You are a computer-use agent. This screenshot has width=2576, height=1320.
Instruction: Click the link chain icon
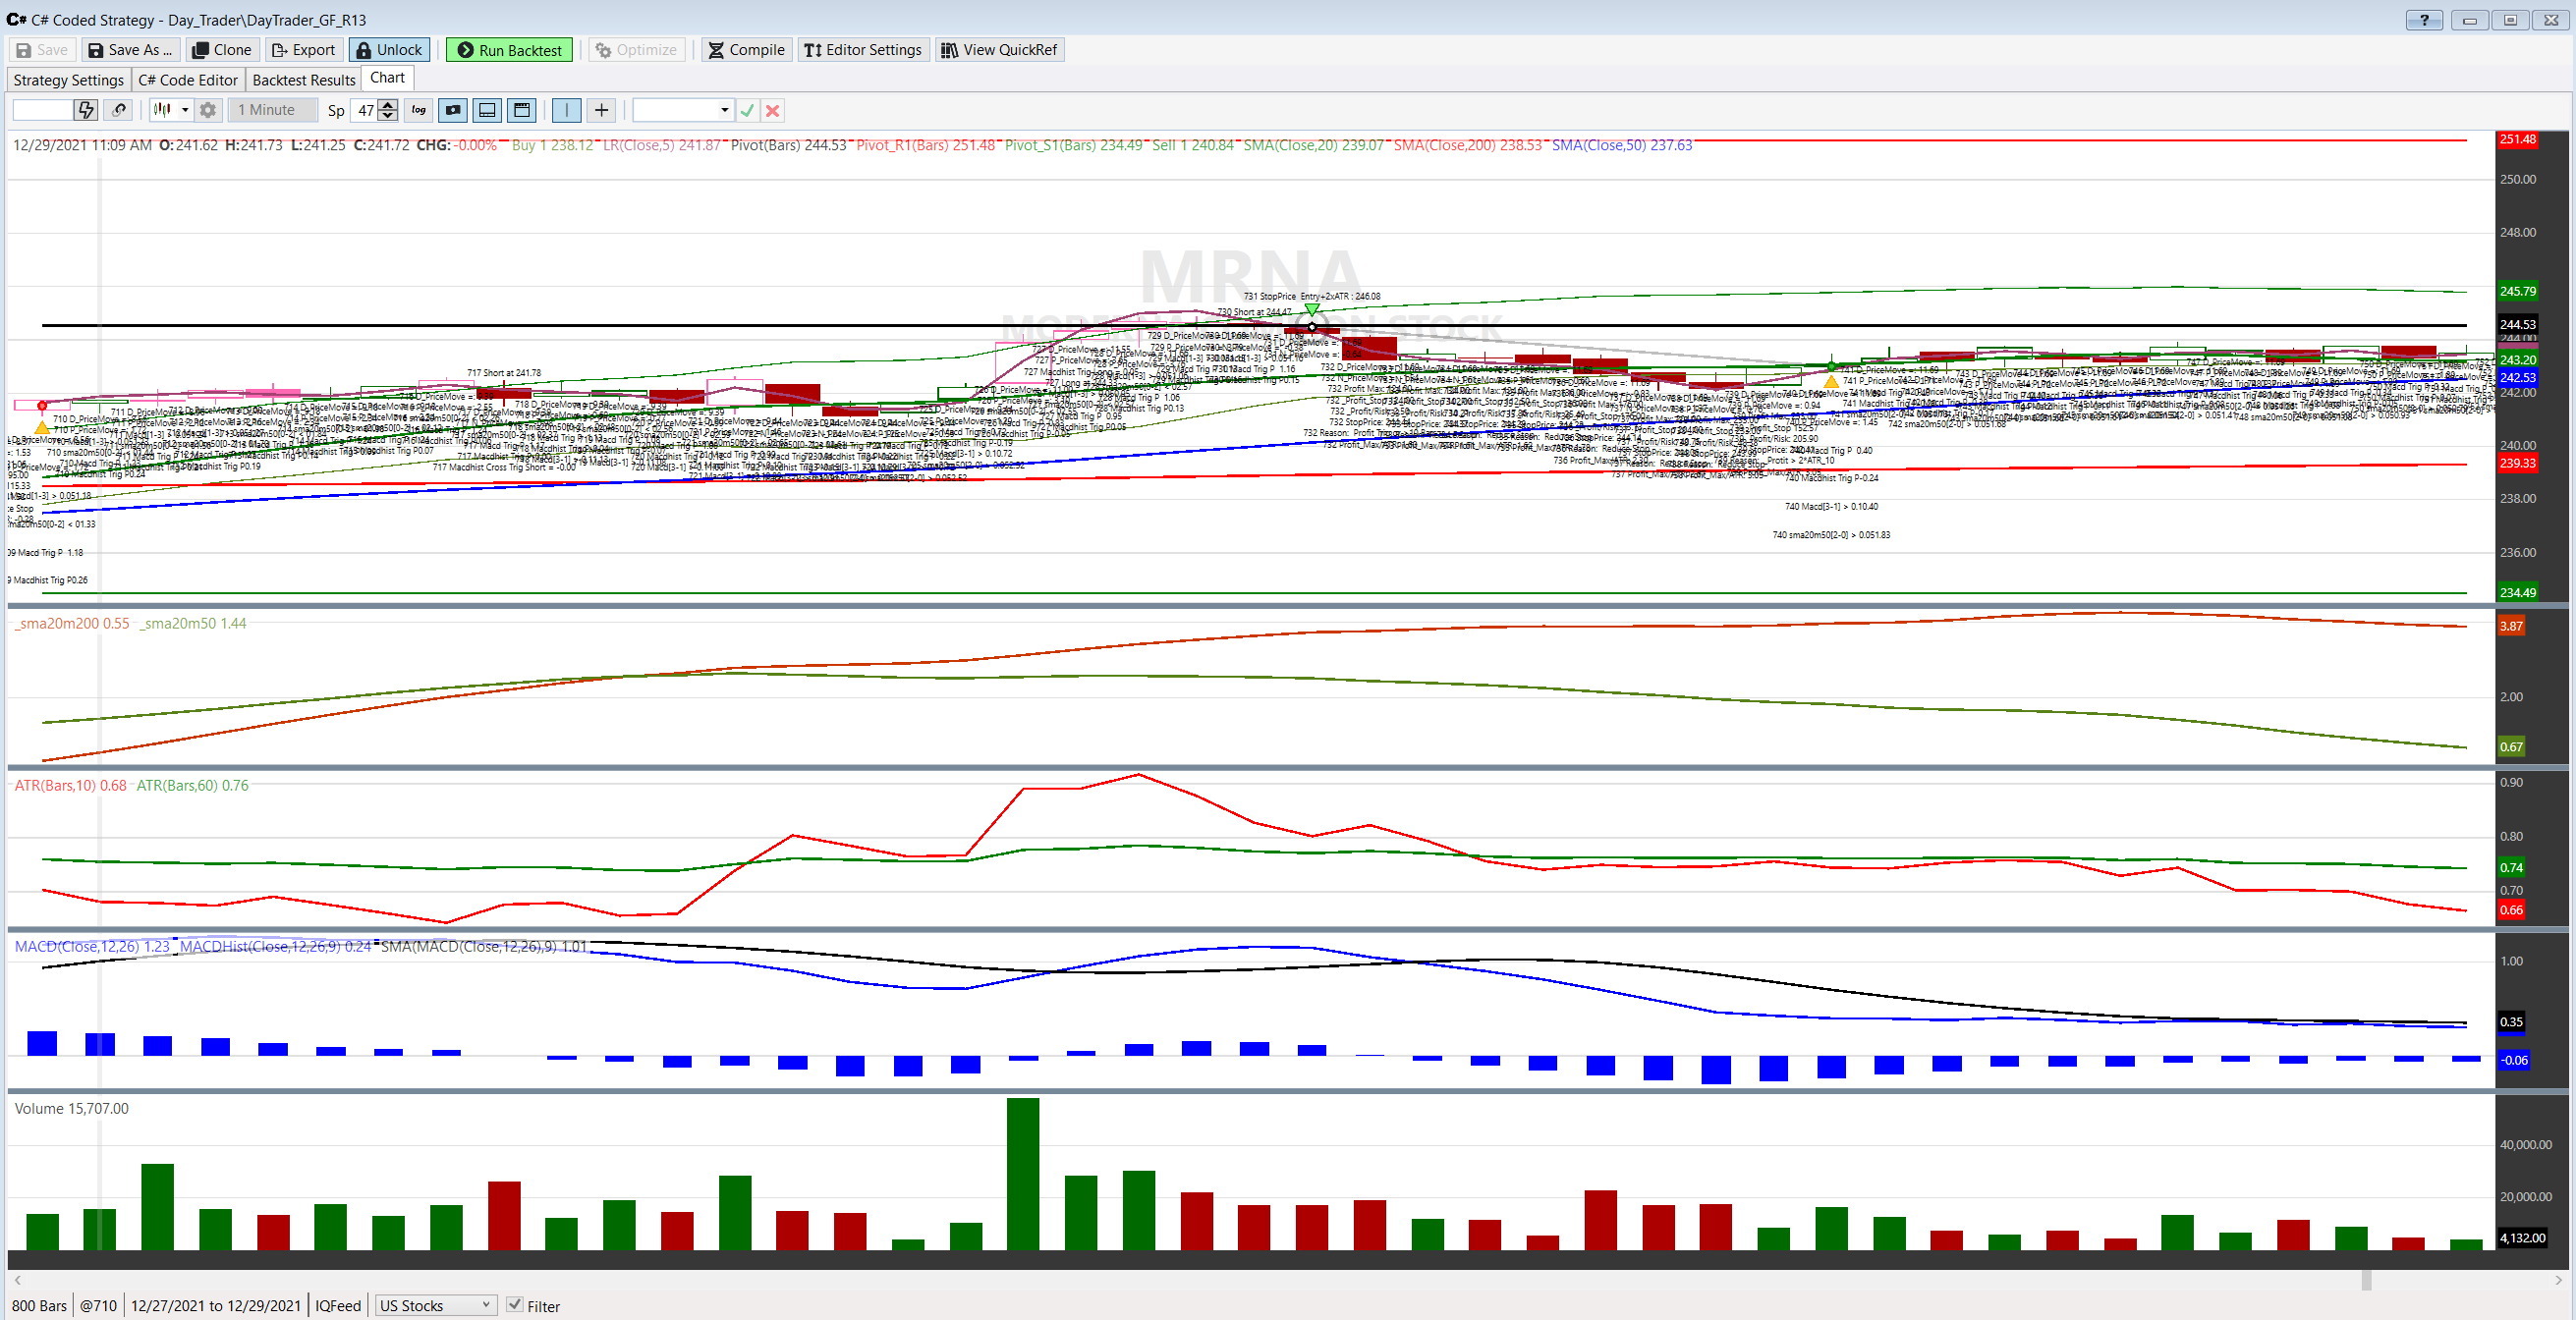coord(119,110)
